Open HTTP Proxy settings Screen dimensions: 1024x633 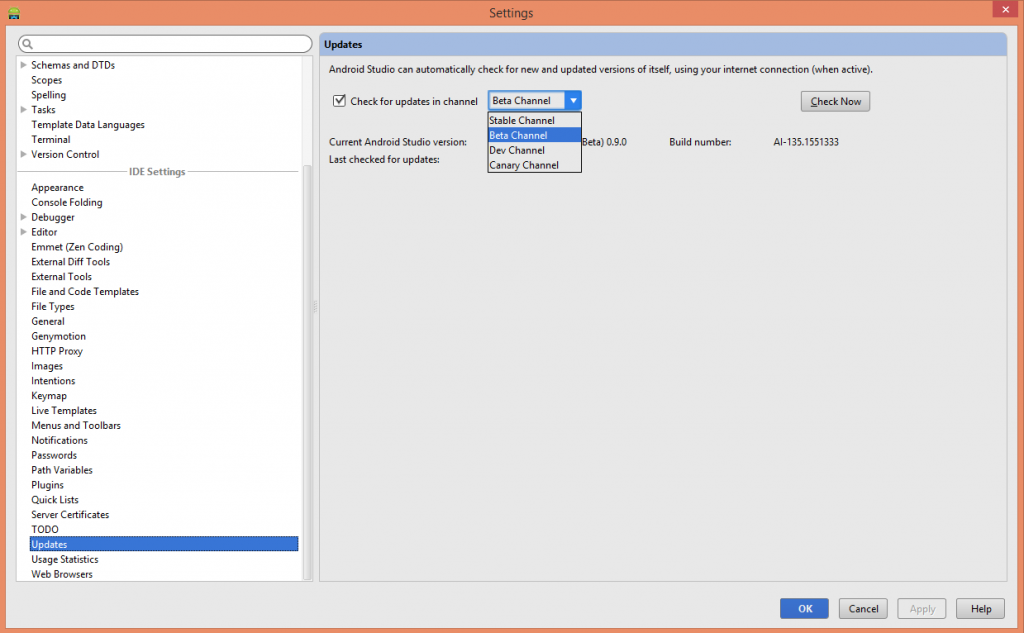coord(57,351)
